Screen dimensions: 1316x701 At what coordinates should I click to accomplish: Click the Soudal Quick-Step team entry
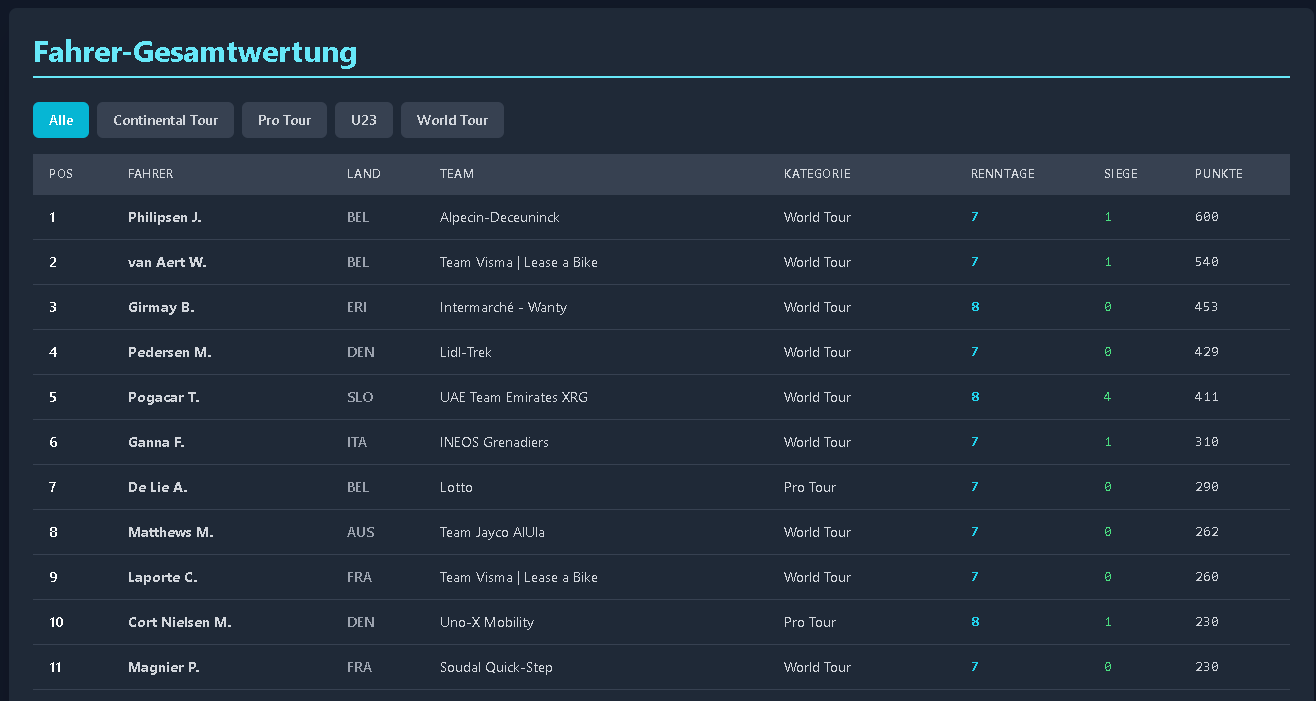click(496, 667)
